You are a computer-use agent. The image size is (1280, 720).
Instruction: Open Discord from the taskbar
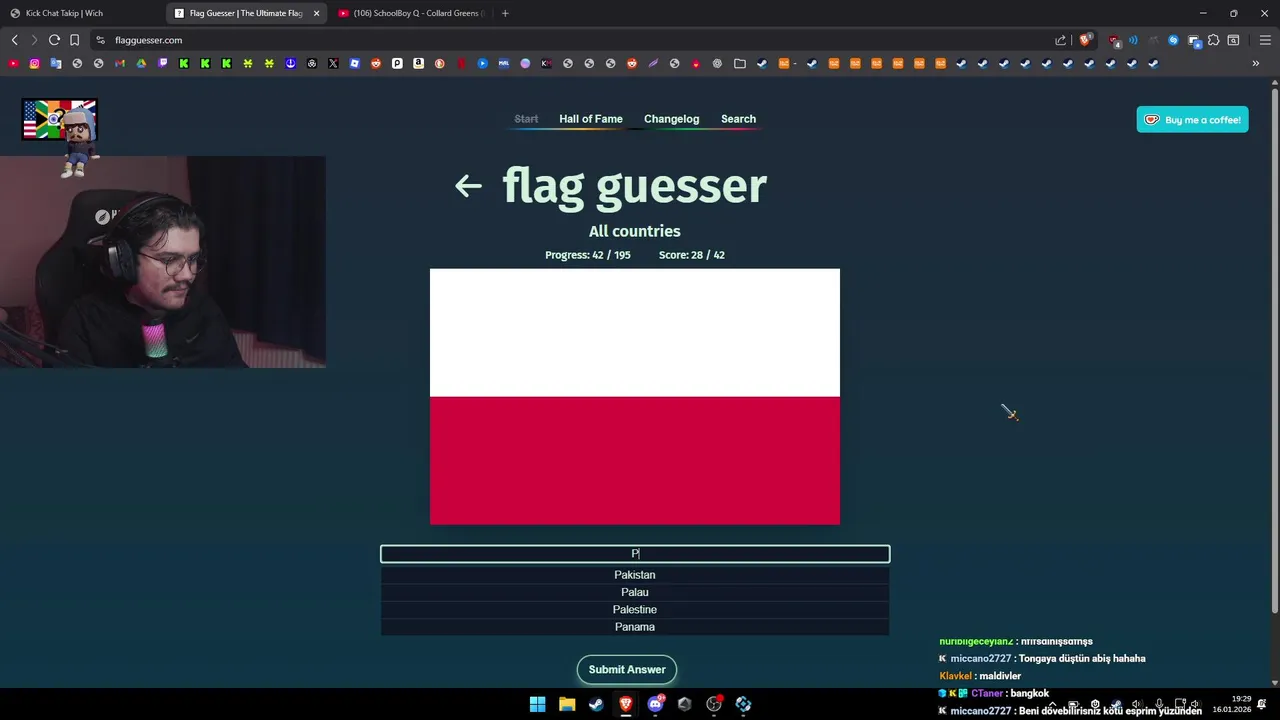pyautogui.click(x=655, y=704)
